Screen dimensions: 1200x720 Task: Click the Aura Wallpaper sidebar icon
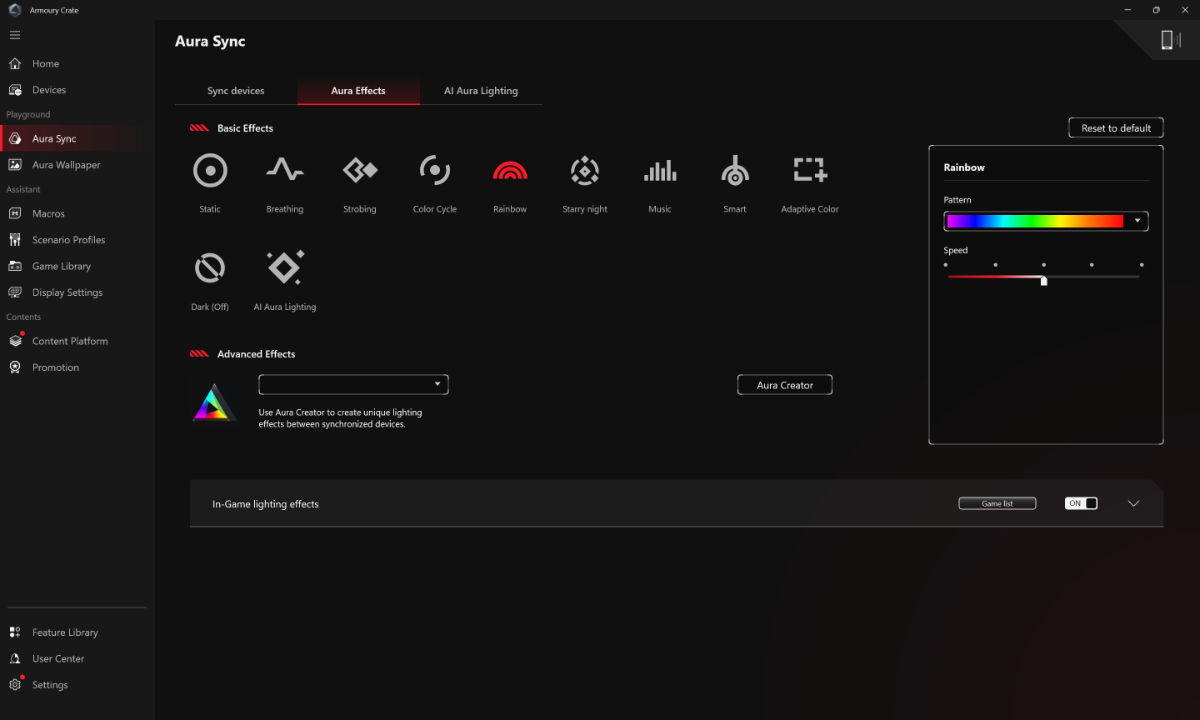coord(15,165)
